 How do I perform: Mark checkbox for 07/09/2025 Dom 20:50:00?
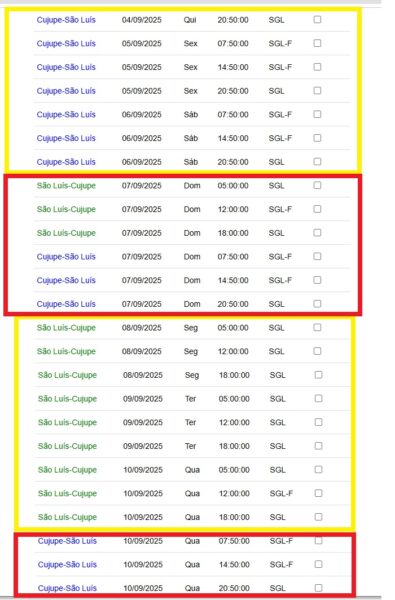point(317,304)
